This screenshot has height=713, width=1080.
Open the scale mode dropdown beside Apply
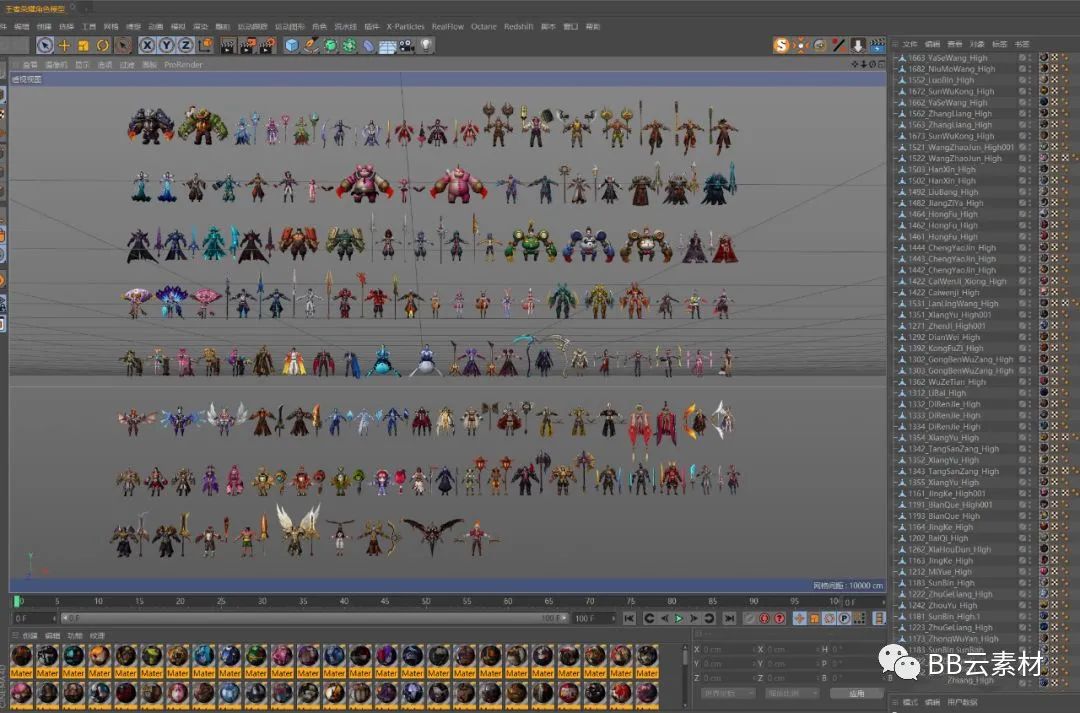pos(792,693)
